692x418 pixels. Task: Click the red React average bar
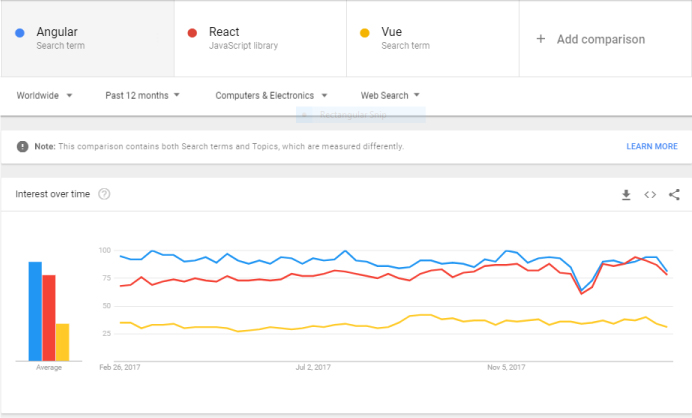point(49,318)
